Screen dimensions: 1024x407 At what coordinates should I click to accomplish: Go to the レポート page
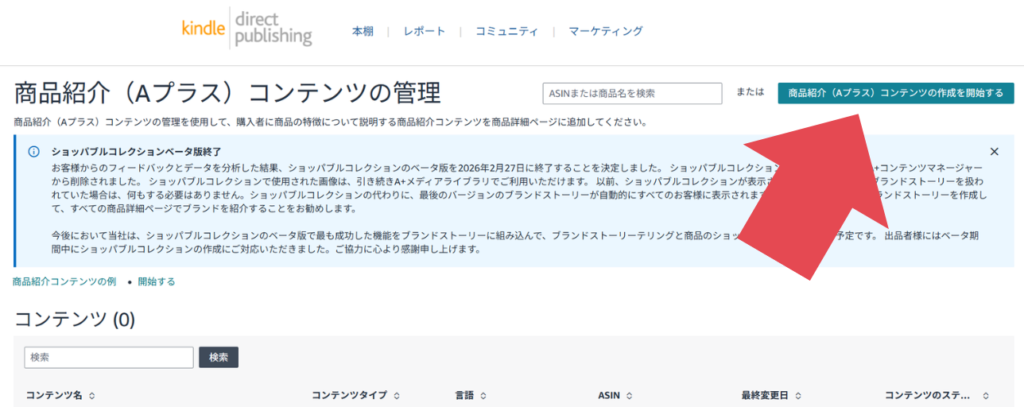[424, 31]
